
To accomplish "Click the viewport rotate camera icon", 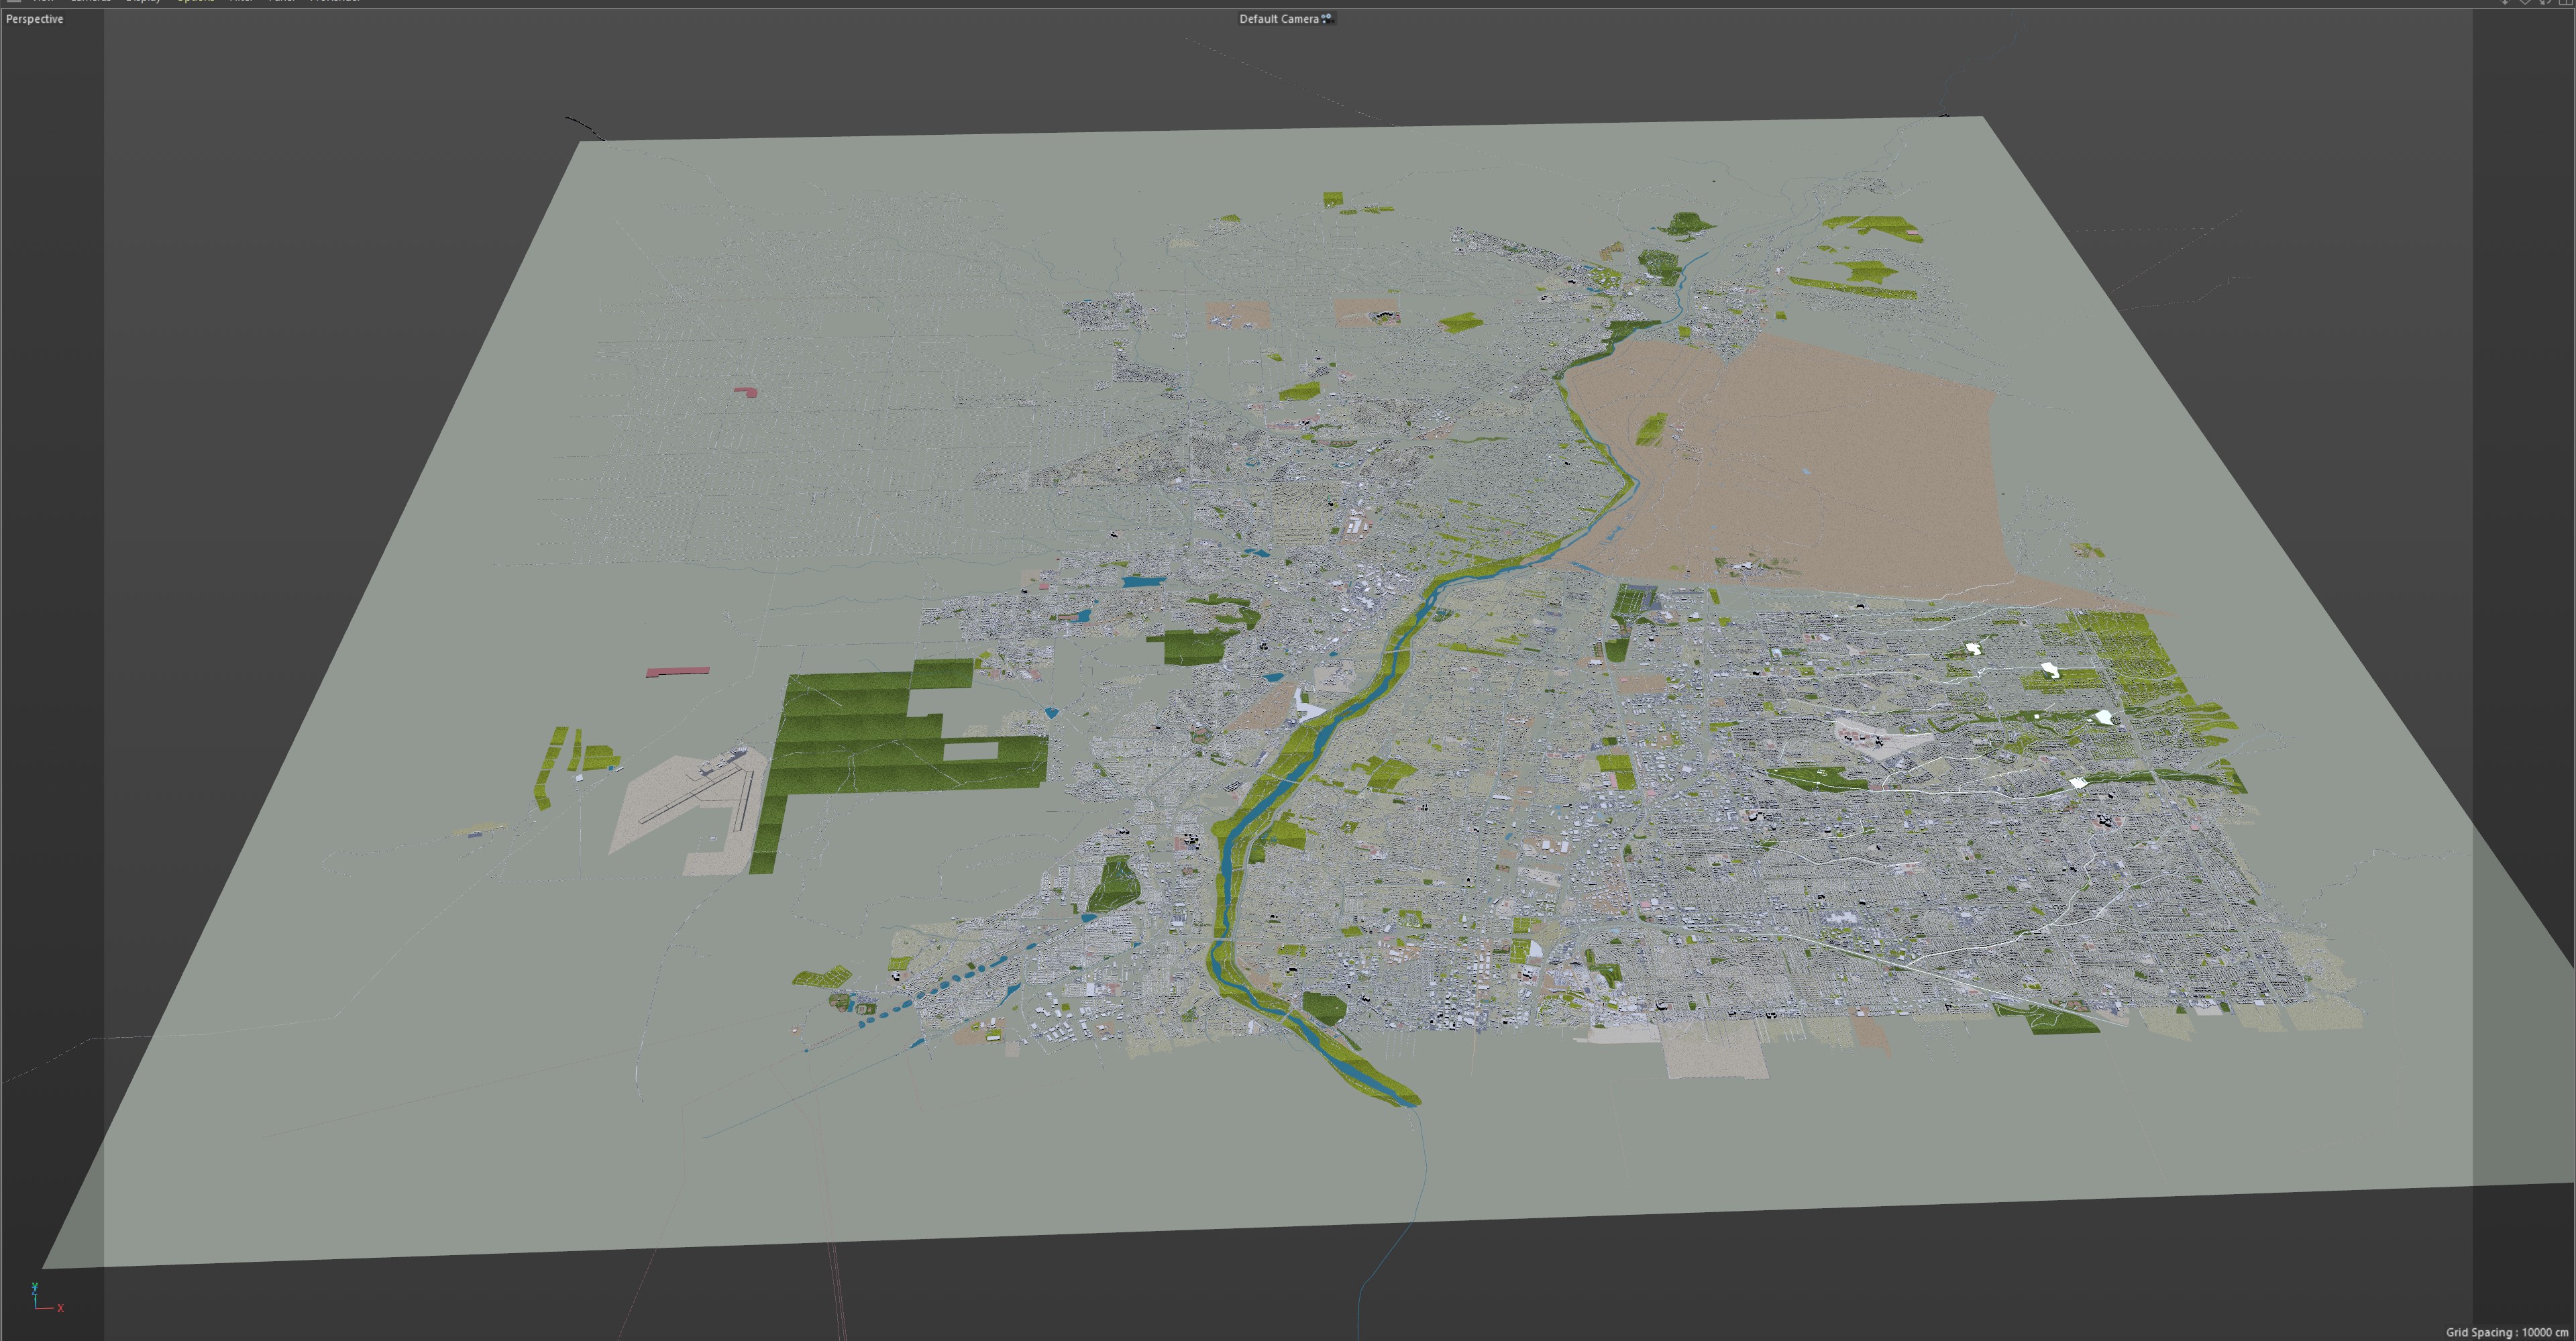I will click(2546, 2).
